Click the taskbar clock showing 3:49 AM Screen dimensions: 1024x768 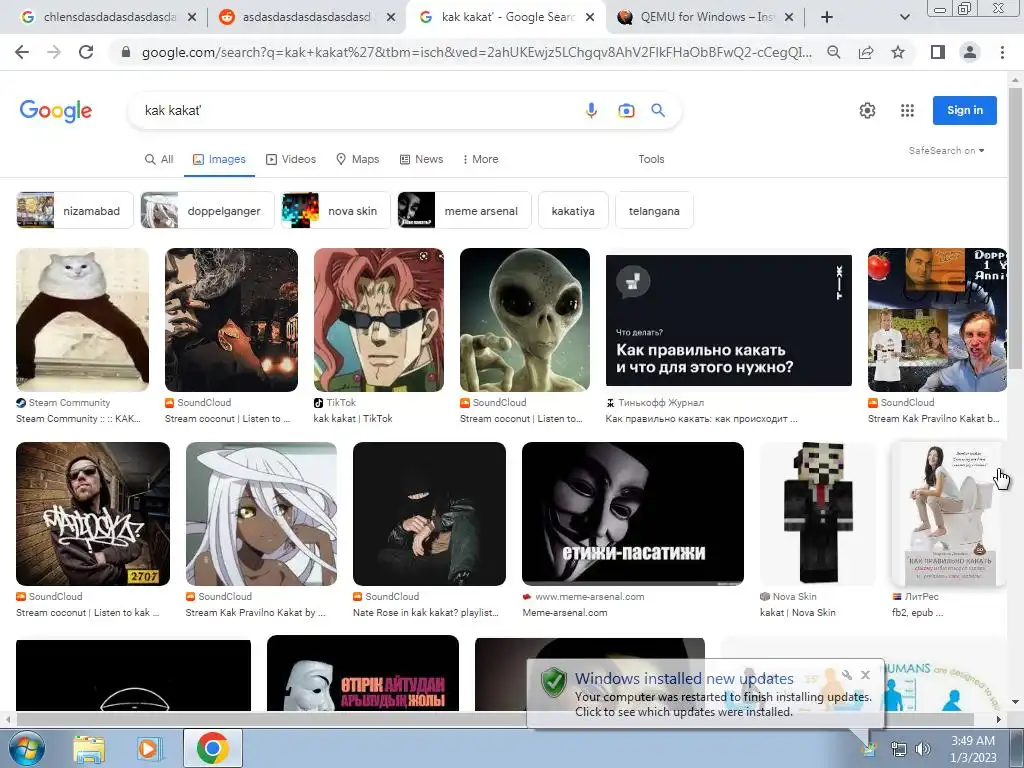point(973,749)
